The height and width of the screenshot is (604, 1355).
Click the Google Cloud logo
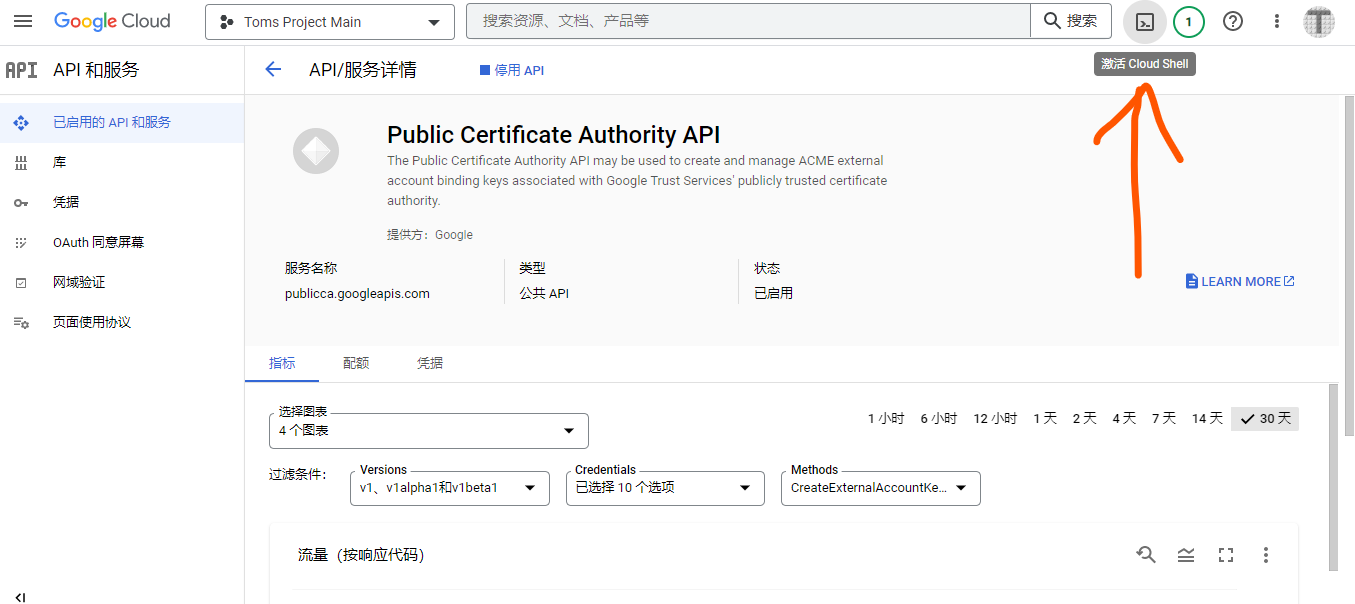[112, 21]
